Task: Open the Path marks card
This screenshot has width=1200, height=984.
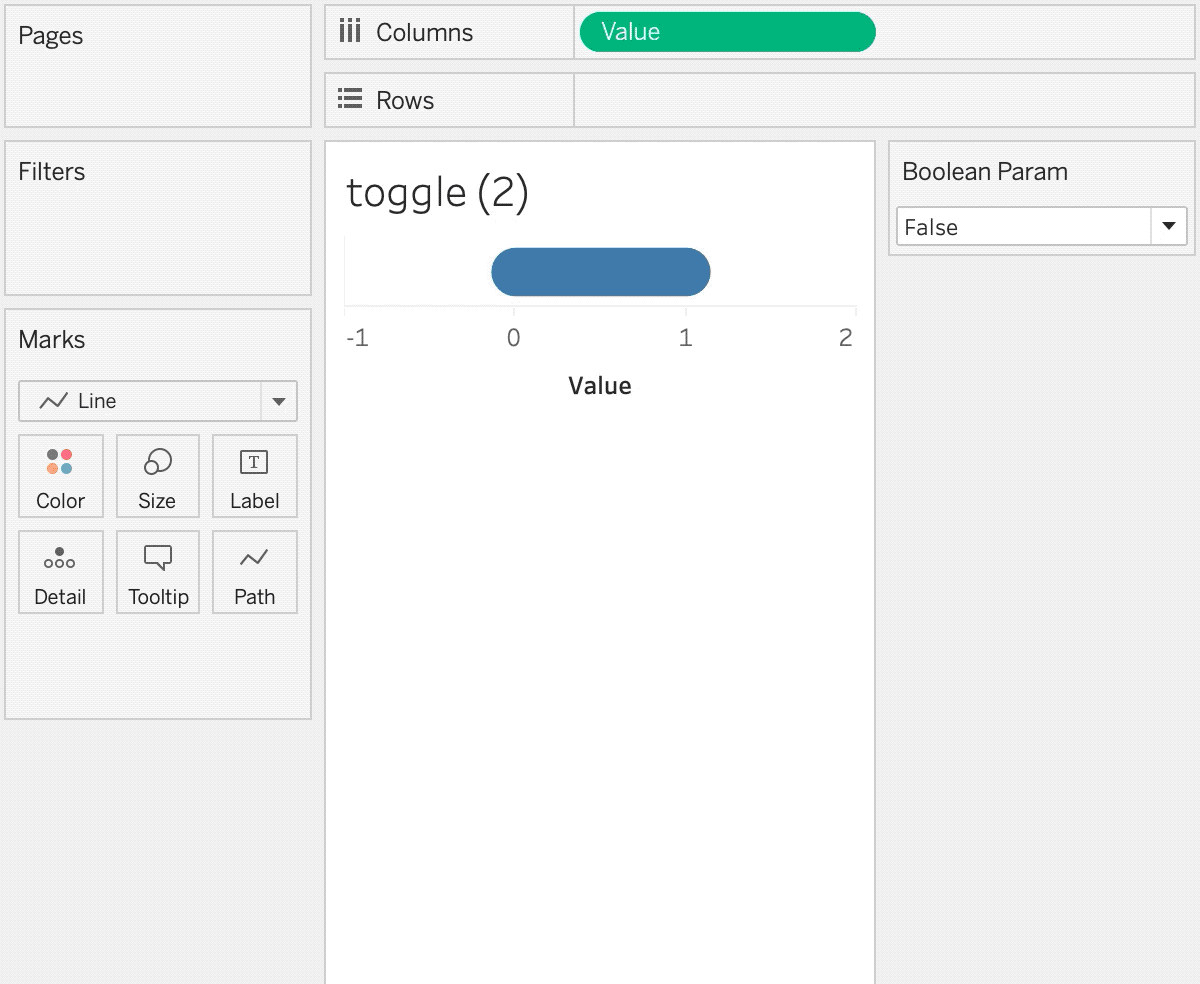Action: click(x=255, y=572)
